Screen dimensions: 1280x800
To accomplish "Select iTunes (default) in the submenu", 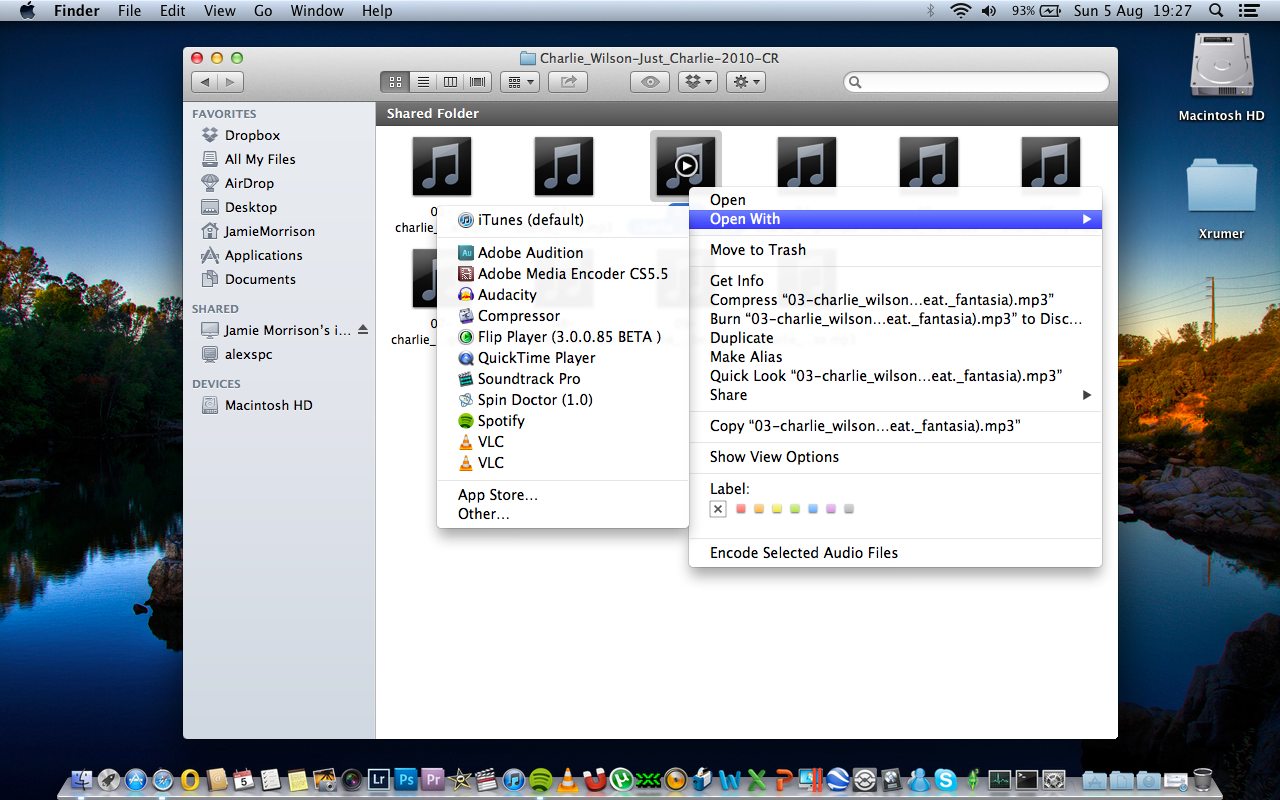I will point(562,220).
